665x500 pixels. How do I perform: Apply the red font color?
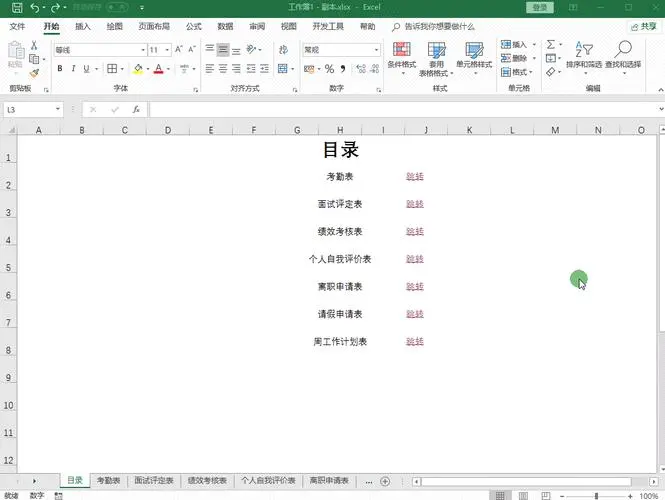pyautogui.click(x=159, y=68)
